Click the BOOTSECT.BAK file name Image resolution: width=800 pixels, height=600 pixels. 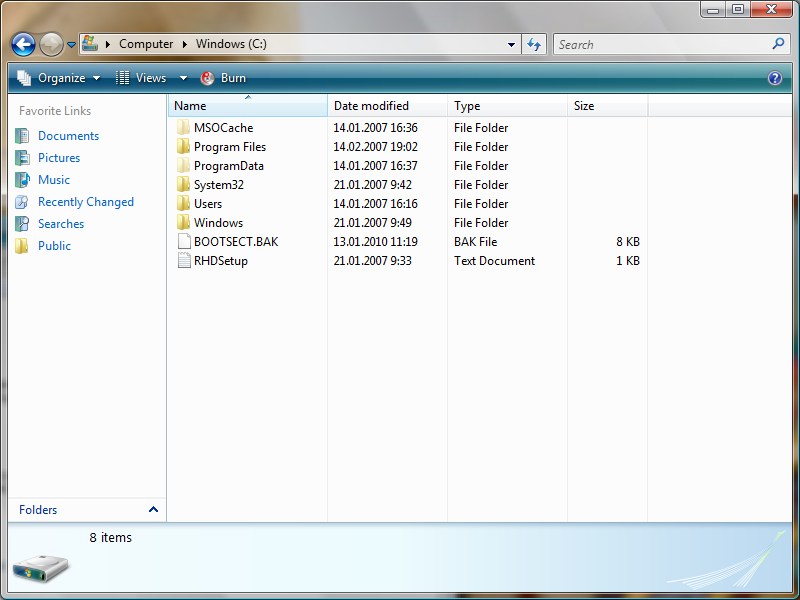click(236, 242)
